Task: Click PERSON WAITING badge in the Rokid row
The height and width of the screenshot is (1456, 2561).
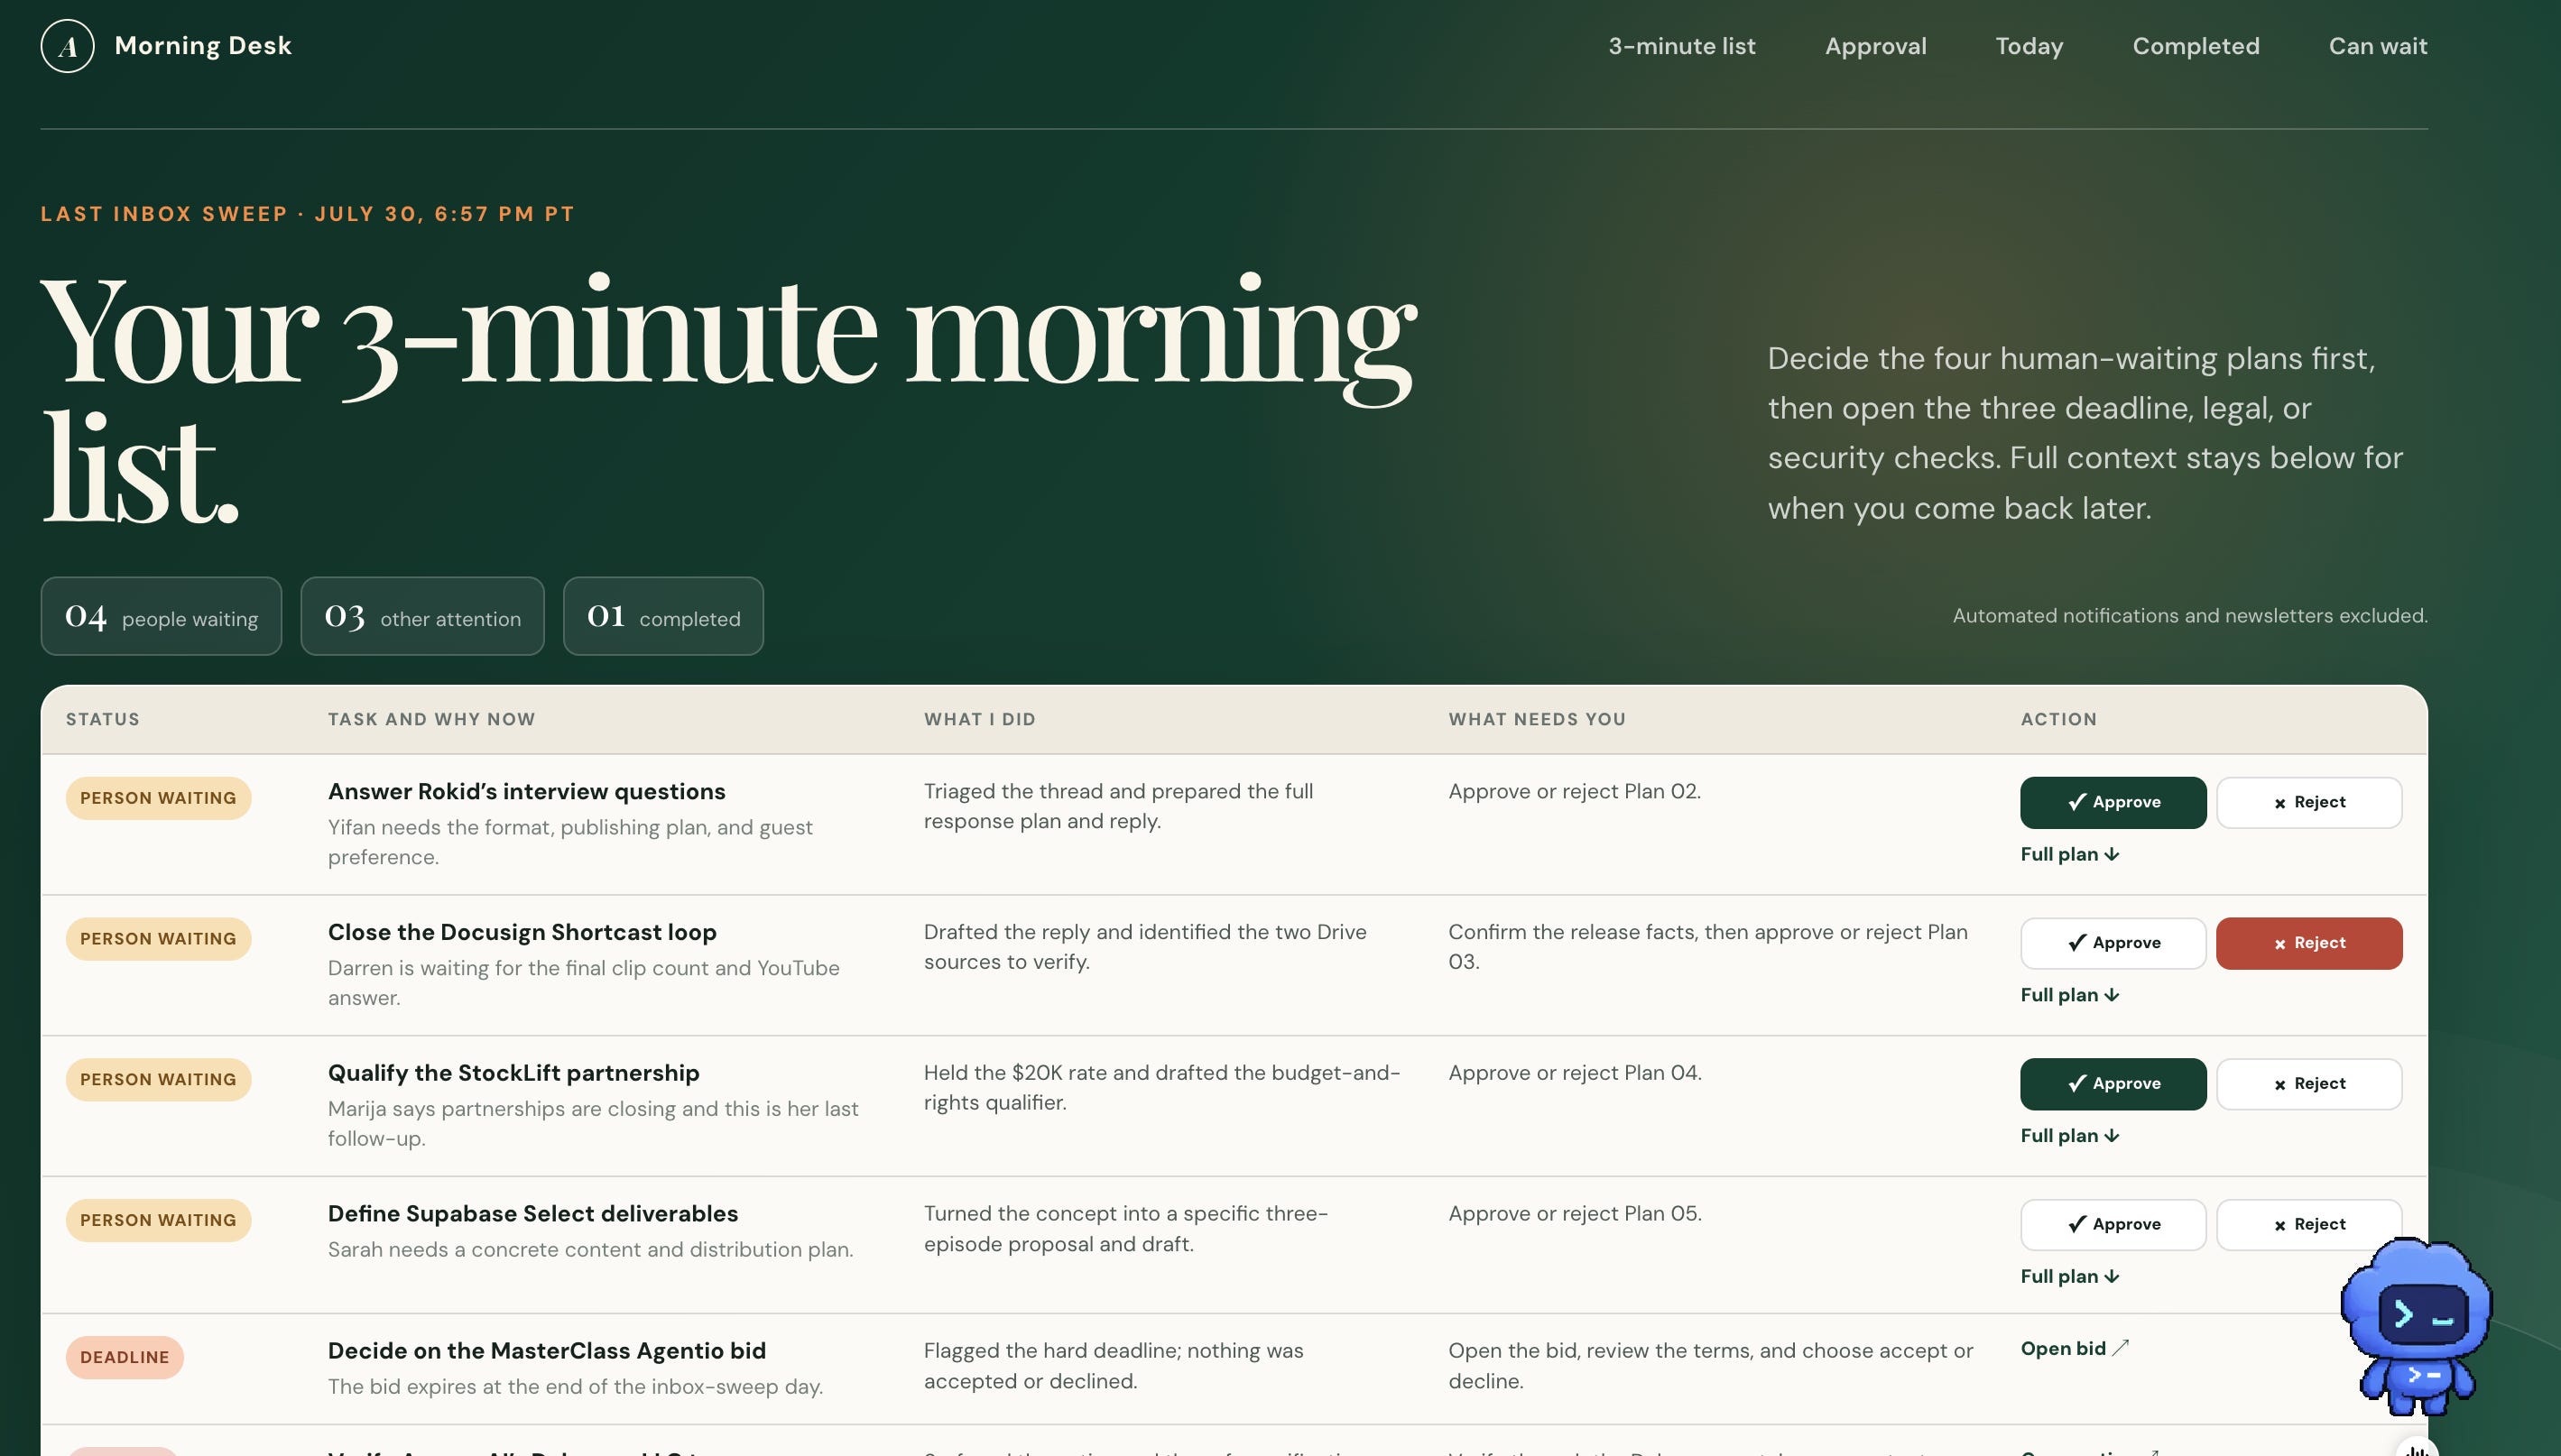Action: pos(158,798)
